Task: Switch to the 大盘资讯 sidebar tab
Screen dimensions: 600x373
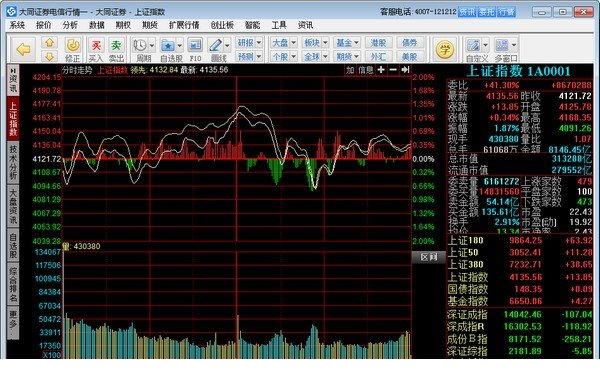Action: tap(13, 207)
